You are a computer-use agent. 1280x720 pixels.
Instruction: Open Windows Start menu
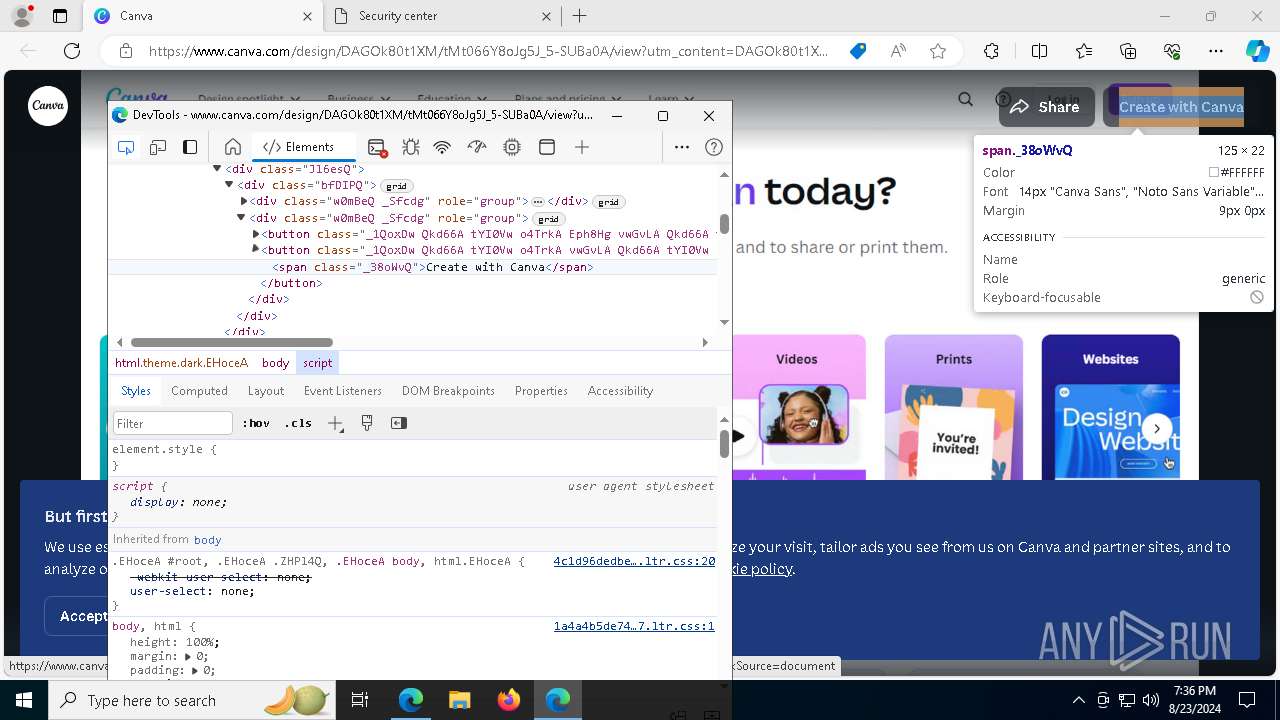(x=23, y=700)
